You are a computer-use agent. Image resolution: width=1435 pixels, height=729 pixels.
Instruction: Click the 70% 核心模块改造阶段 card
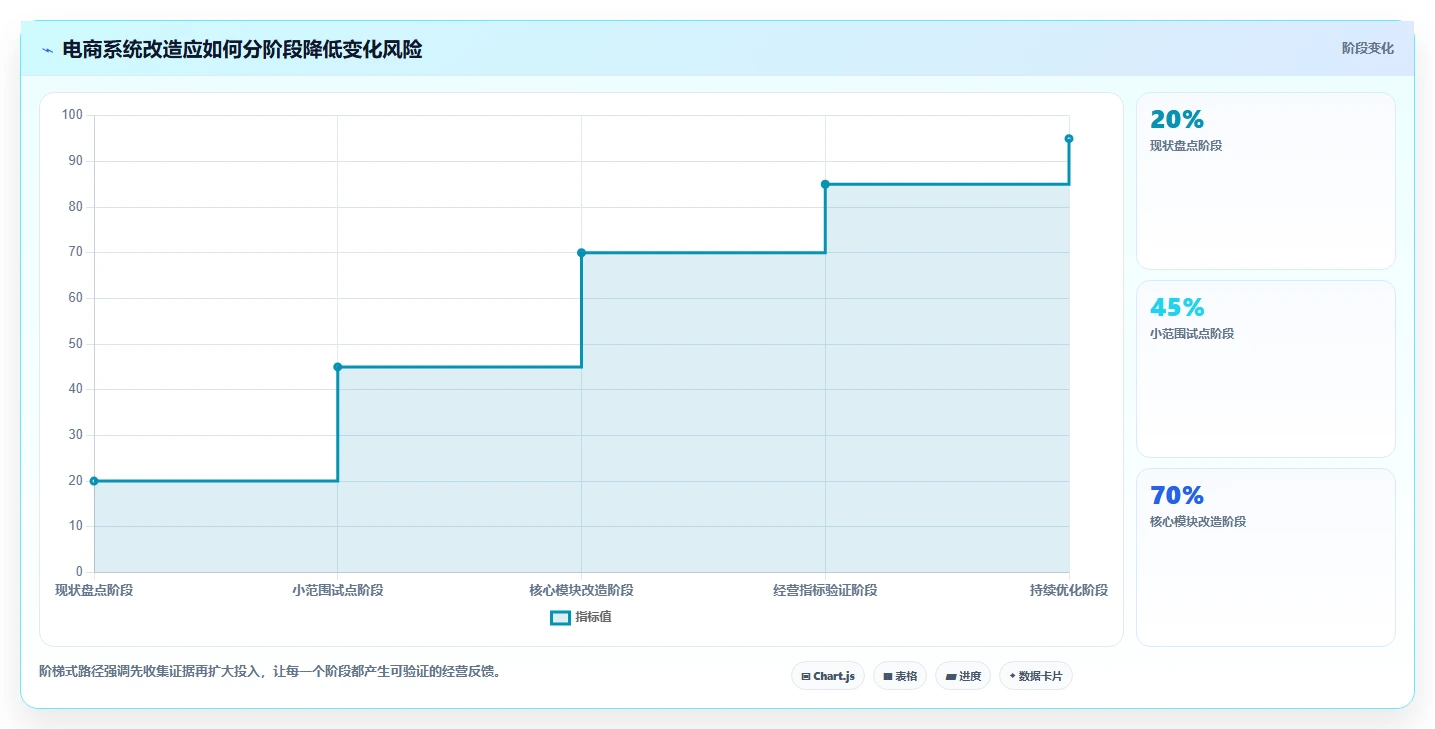[1266, 557]
